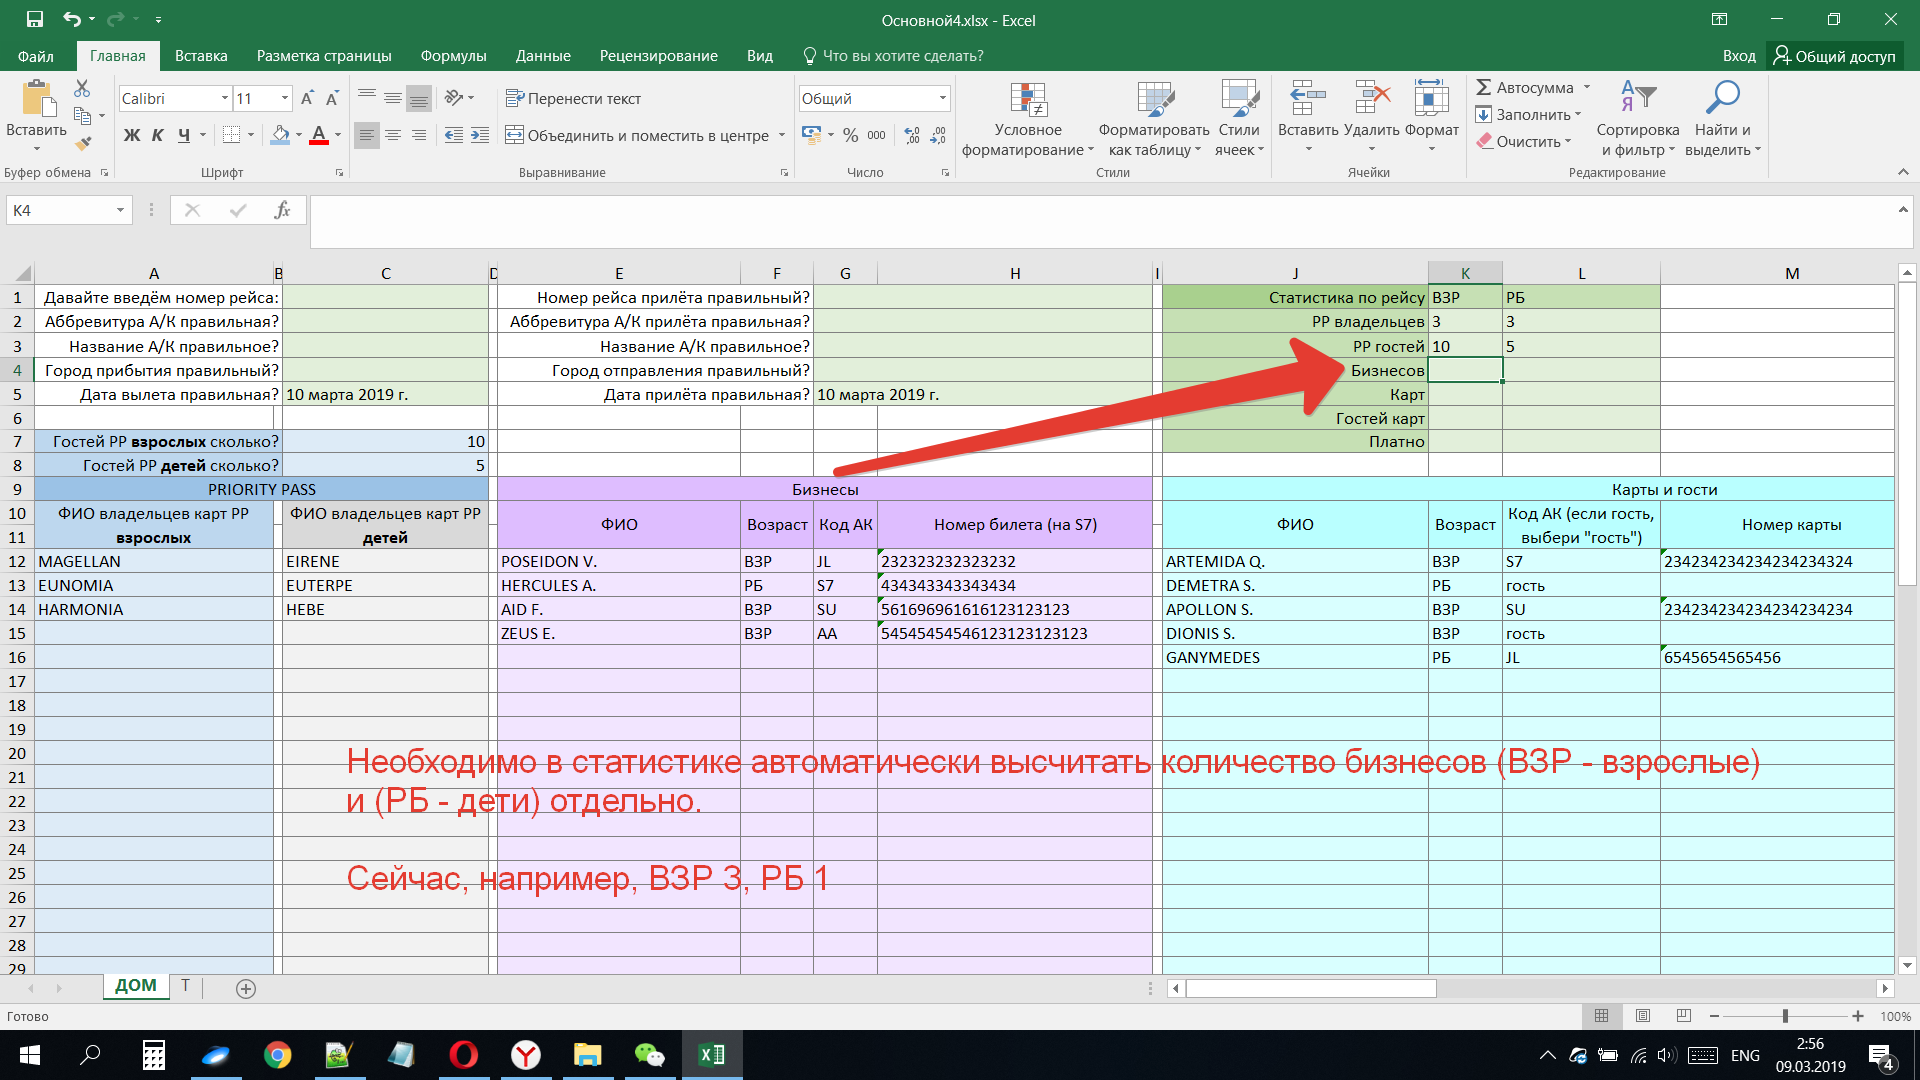1920x1080 pixels.
Task: Decrease decimal places
Action: pos(938,135)
